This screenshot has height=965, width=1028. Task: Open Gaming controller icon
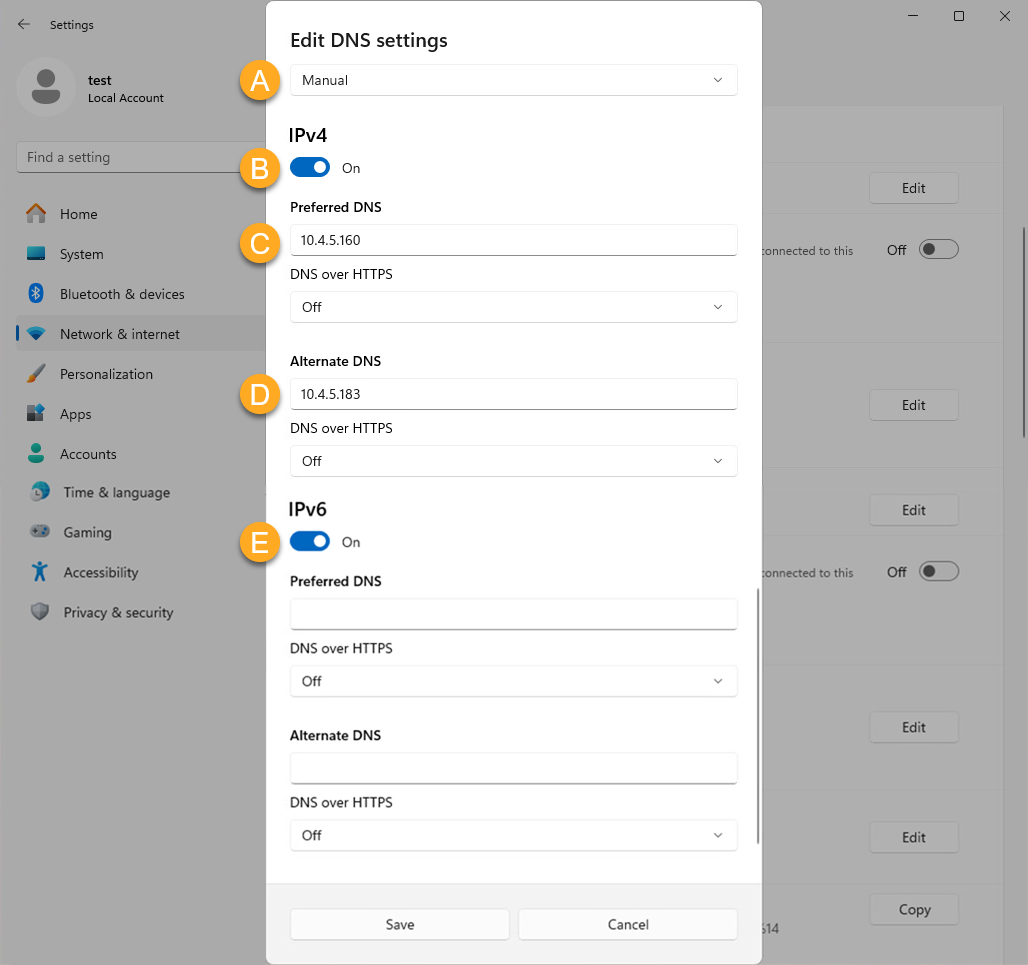point(40,532)
